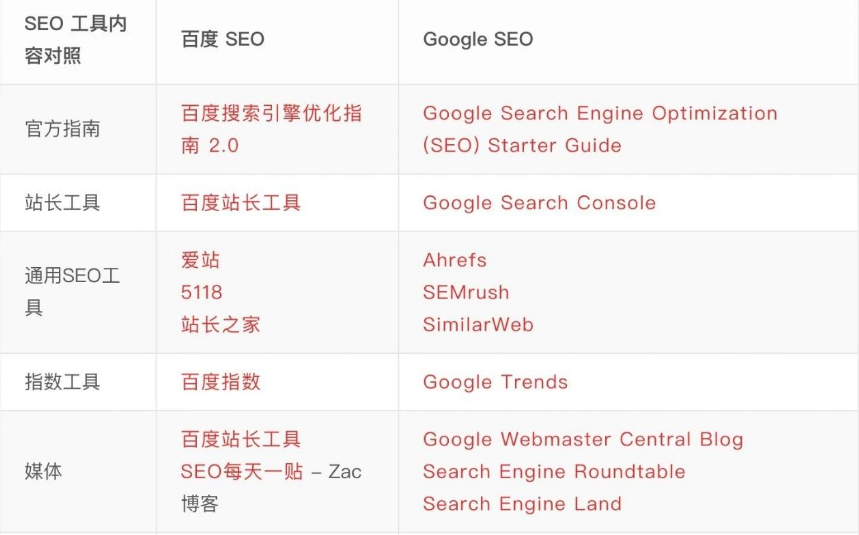Image resolution: width=859 pixels, height=535 pixels.
Task: Open the SEO每天一贴 link
Action: (242, 471)
